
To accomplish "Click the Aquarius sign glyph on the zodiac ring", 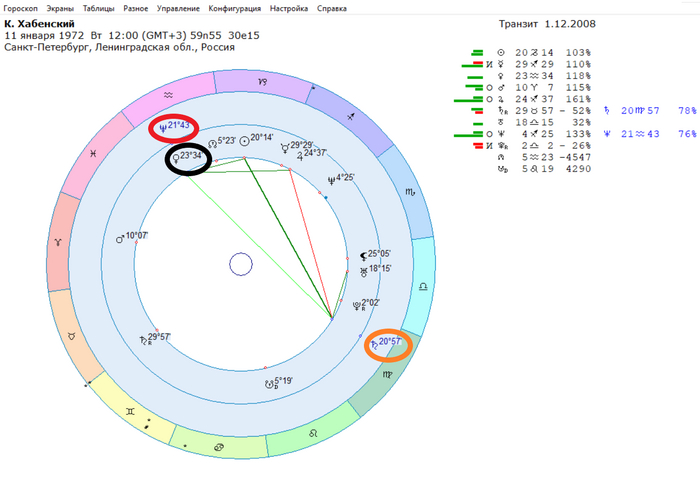I will (168, 95).
